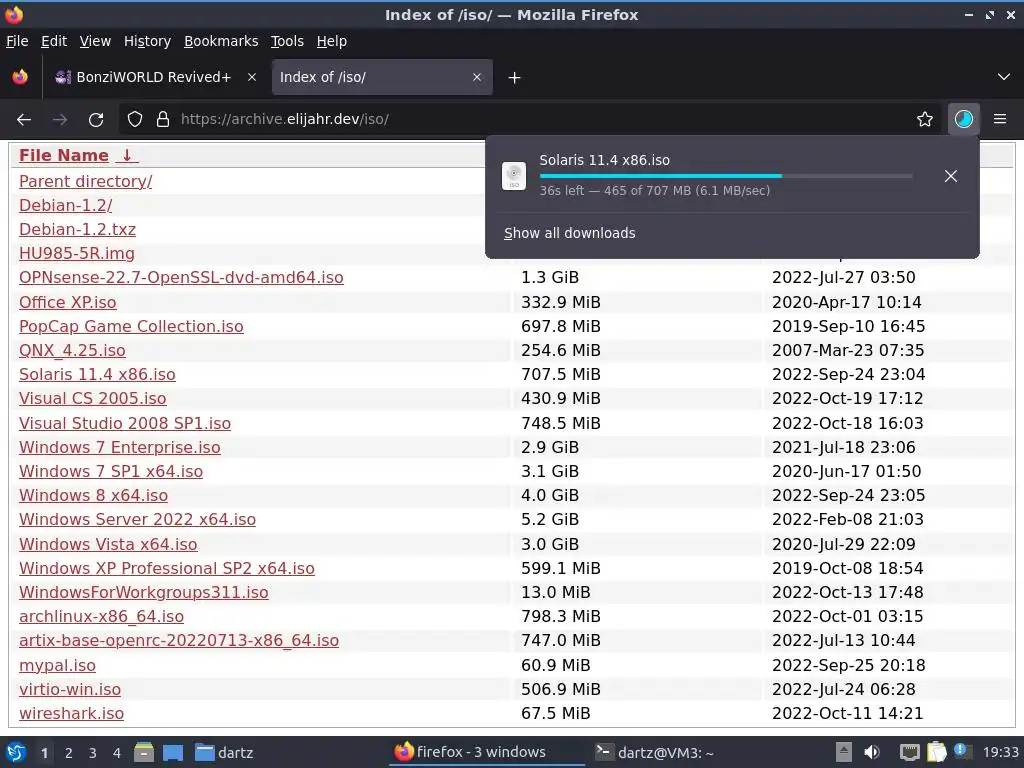This screenshot has width=1024, height=768.
Task: Download Windows 8 x64.iso
Action: pos(93,495)
